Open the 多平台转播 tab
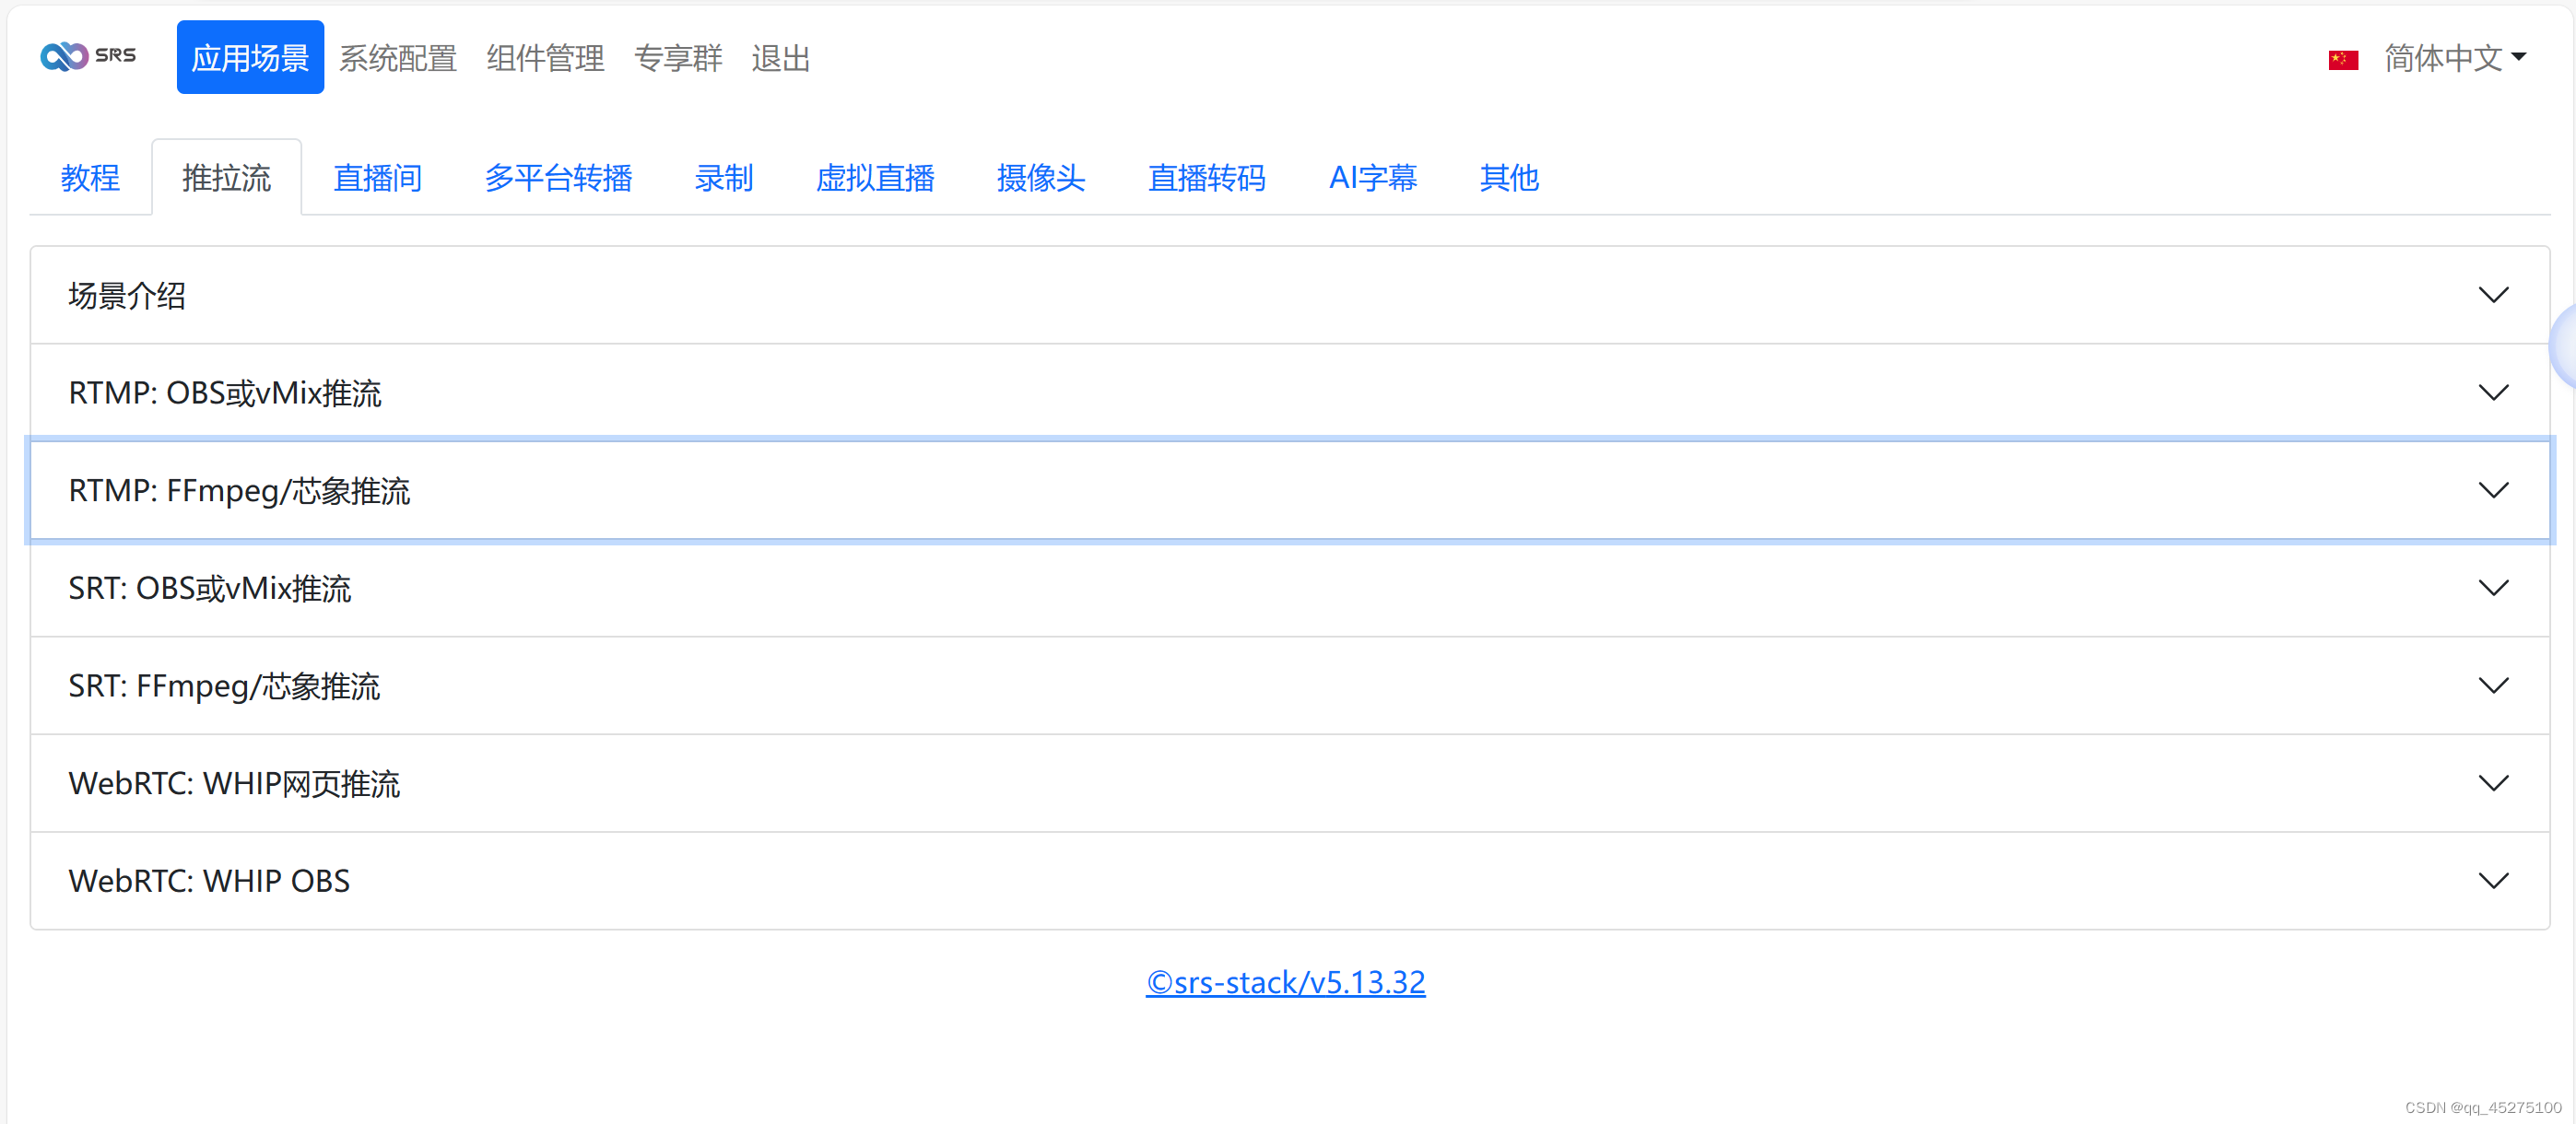This screenshot has height=1124, width=2576. tap(558, 178)
